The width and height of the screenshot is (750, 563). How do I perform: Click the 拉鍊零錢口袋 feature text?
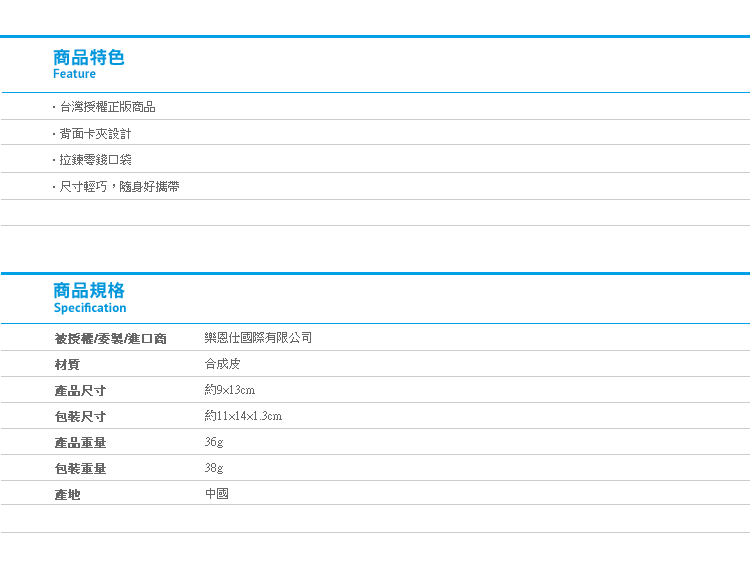point(94,160)
